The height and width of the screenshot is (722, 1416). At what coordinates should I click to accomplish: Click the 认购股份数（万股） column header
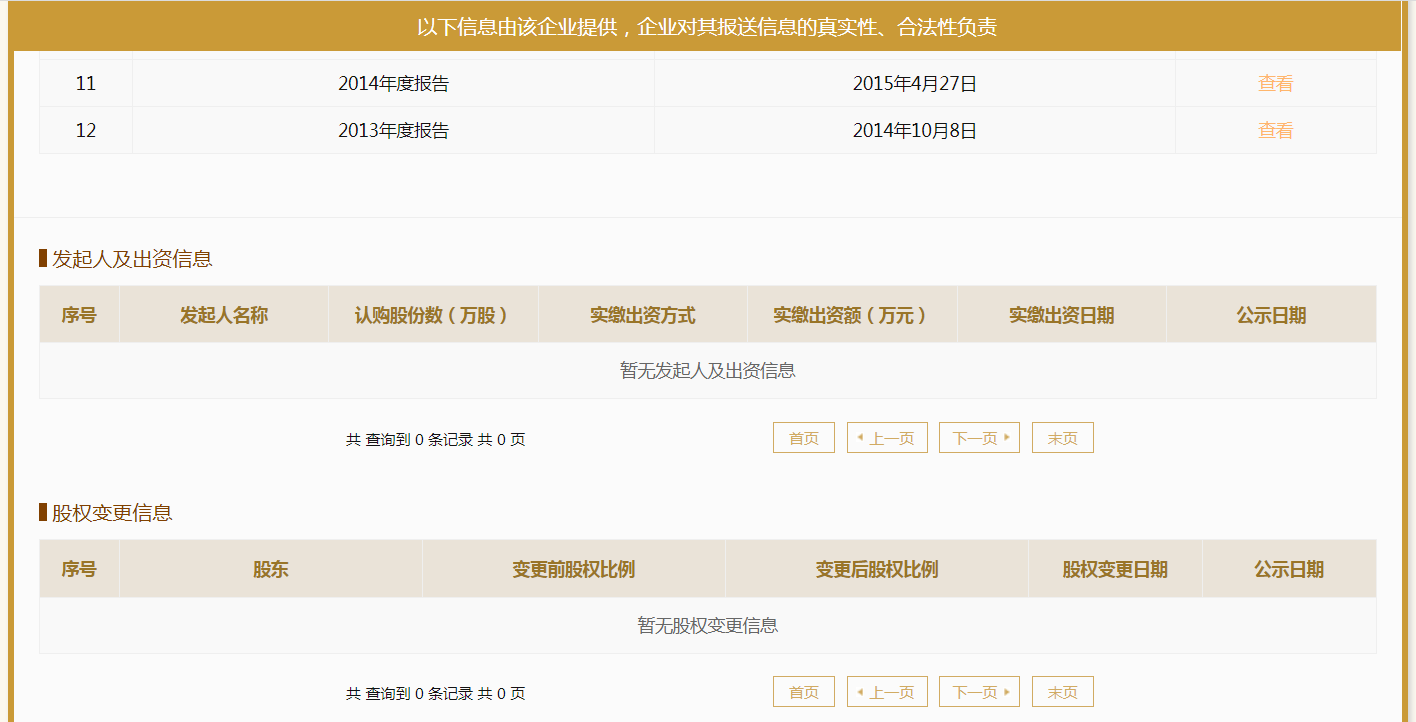(x=432, y=315)
